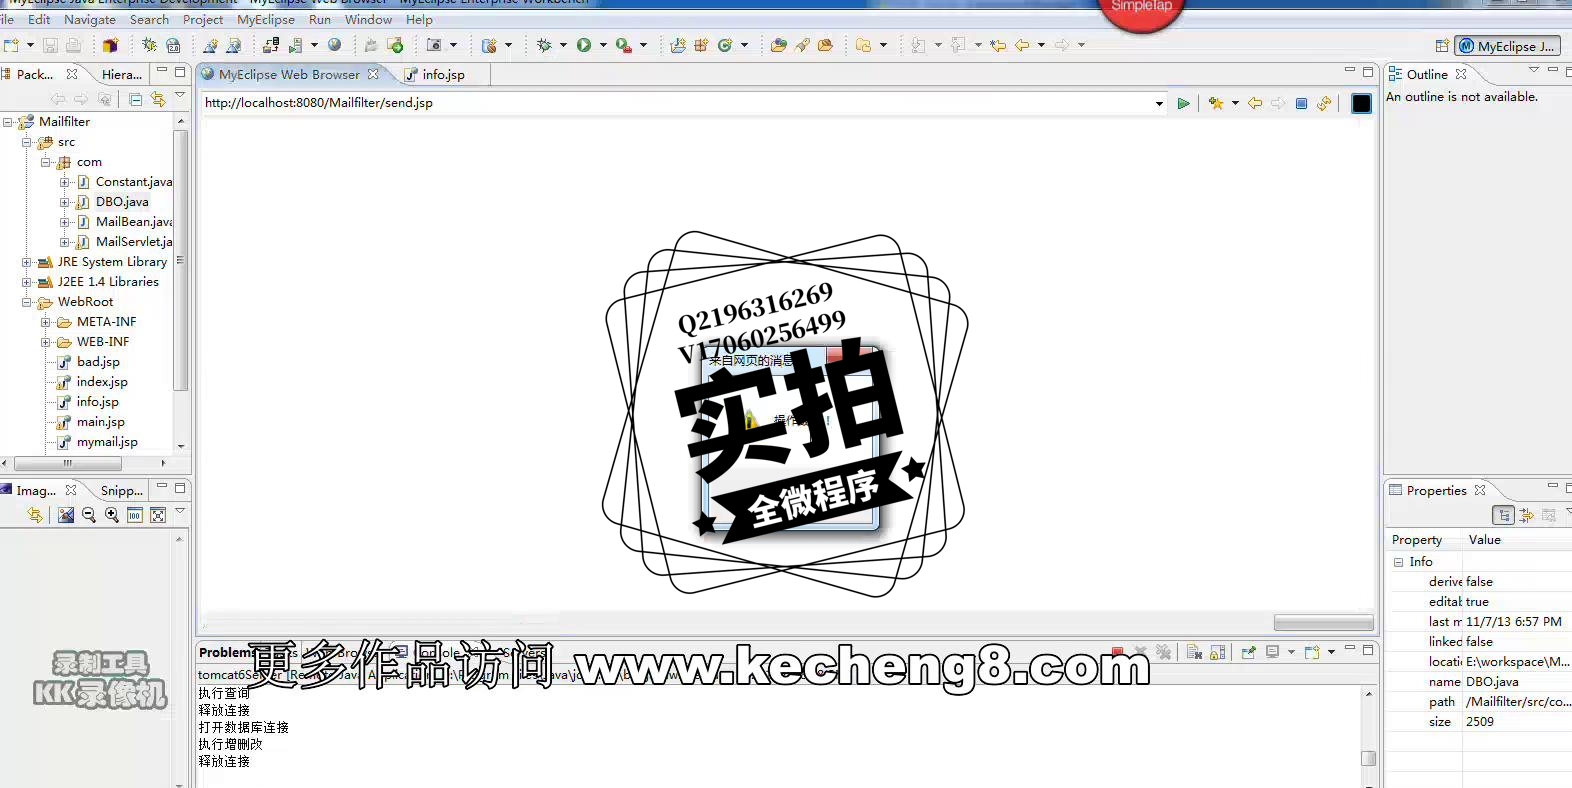Click the Debug bug icon in main toolbar
The width and height of the screenshot is (1572, 788).
click(x=544, y=45)
